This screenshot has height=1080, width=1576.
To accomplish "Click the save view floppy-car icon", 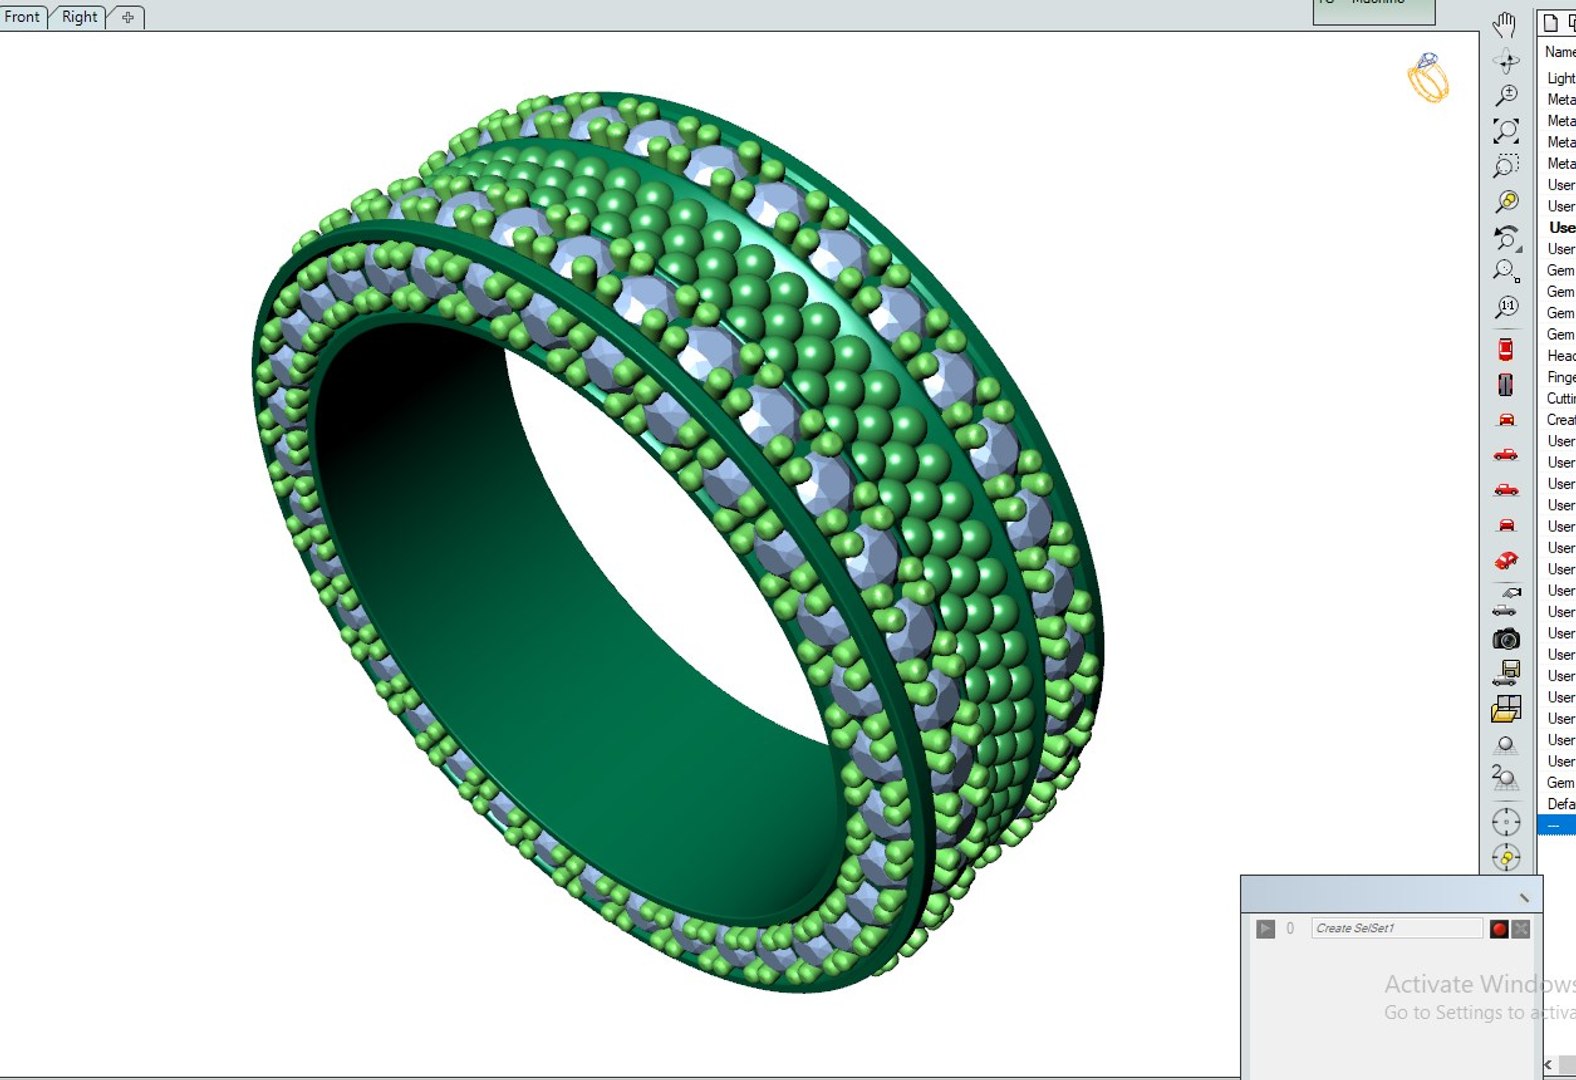I will coord(1506,673).
